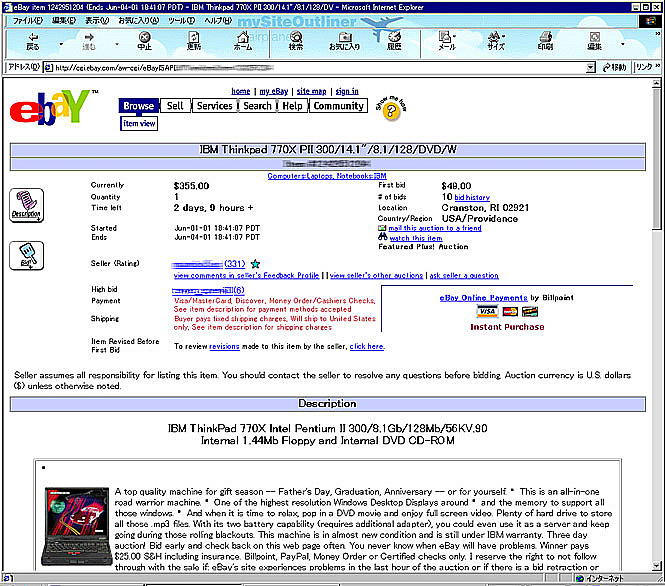This screenshot has width=665, height=586.
Task: Click the ThinkPad laptop thumbnail image
Action: 77,526
